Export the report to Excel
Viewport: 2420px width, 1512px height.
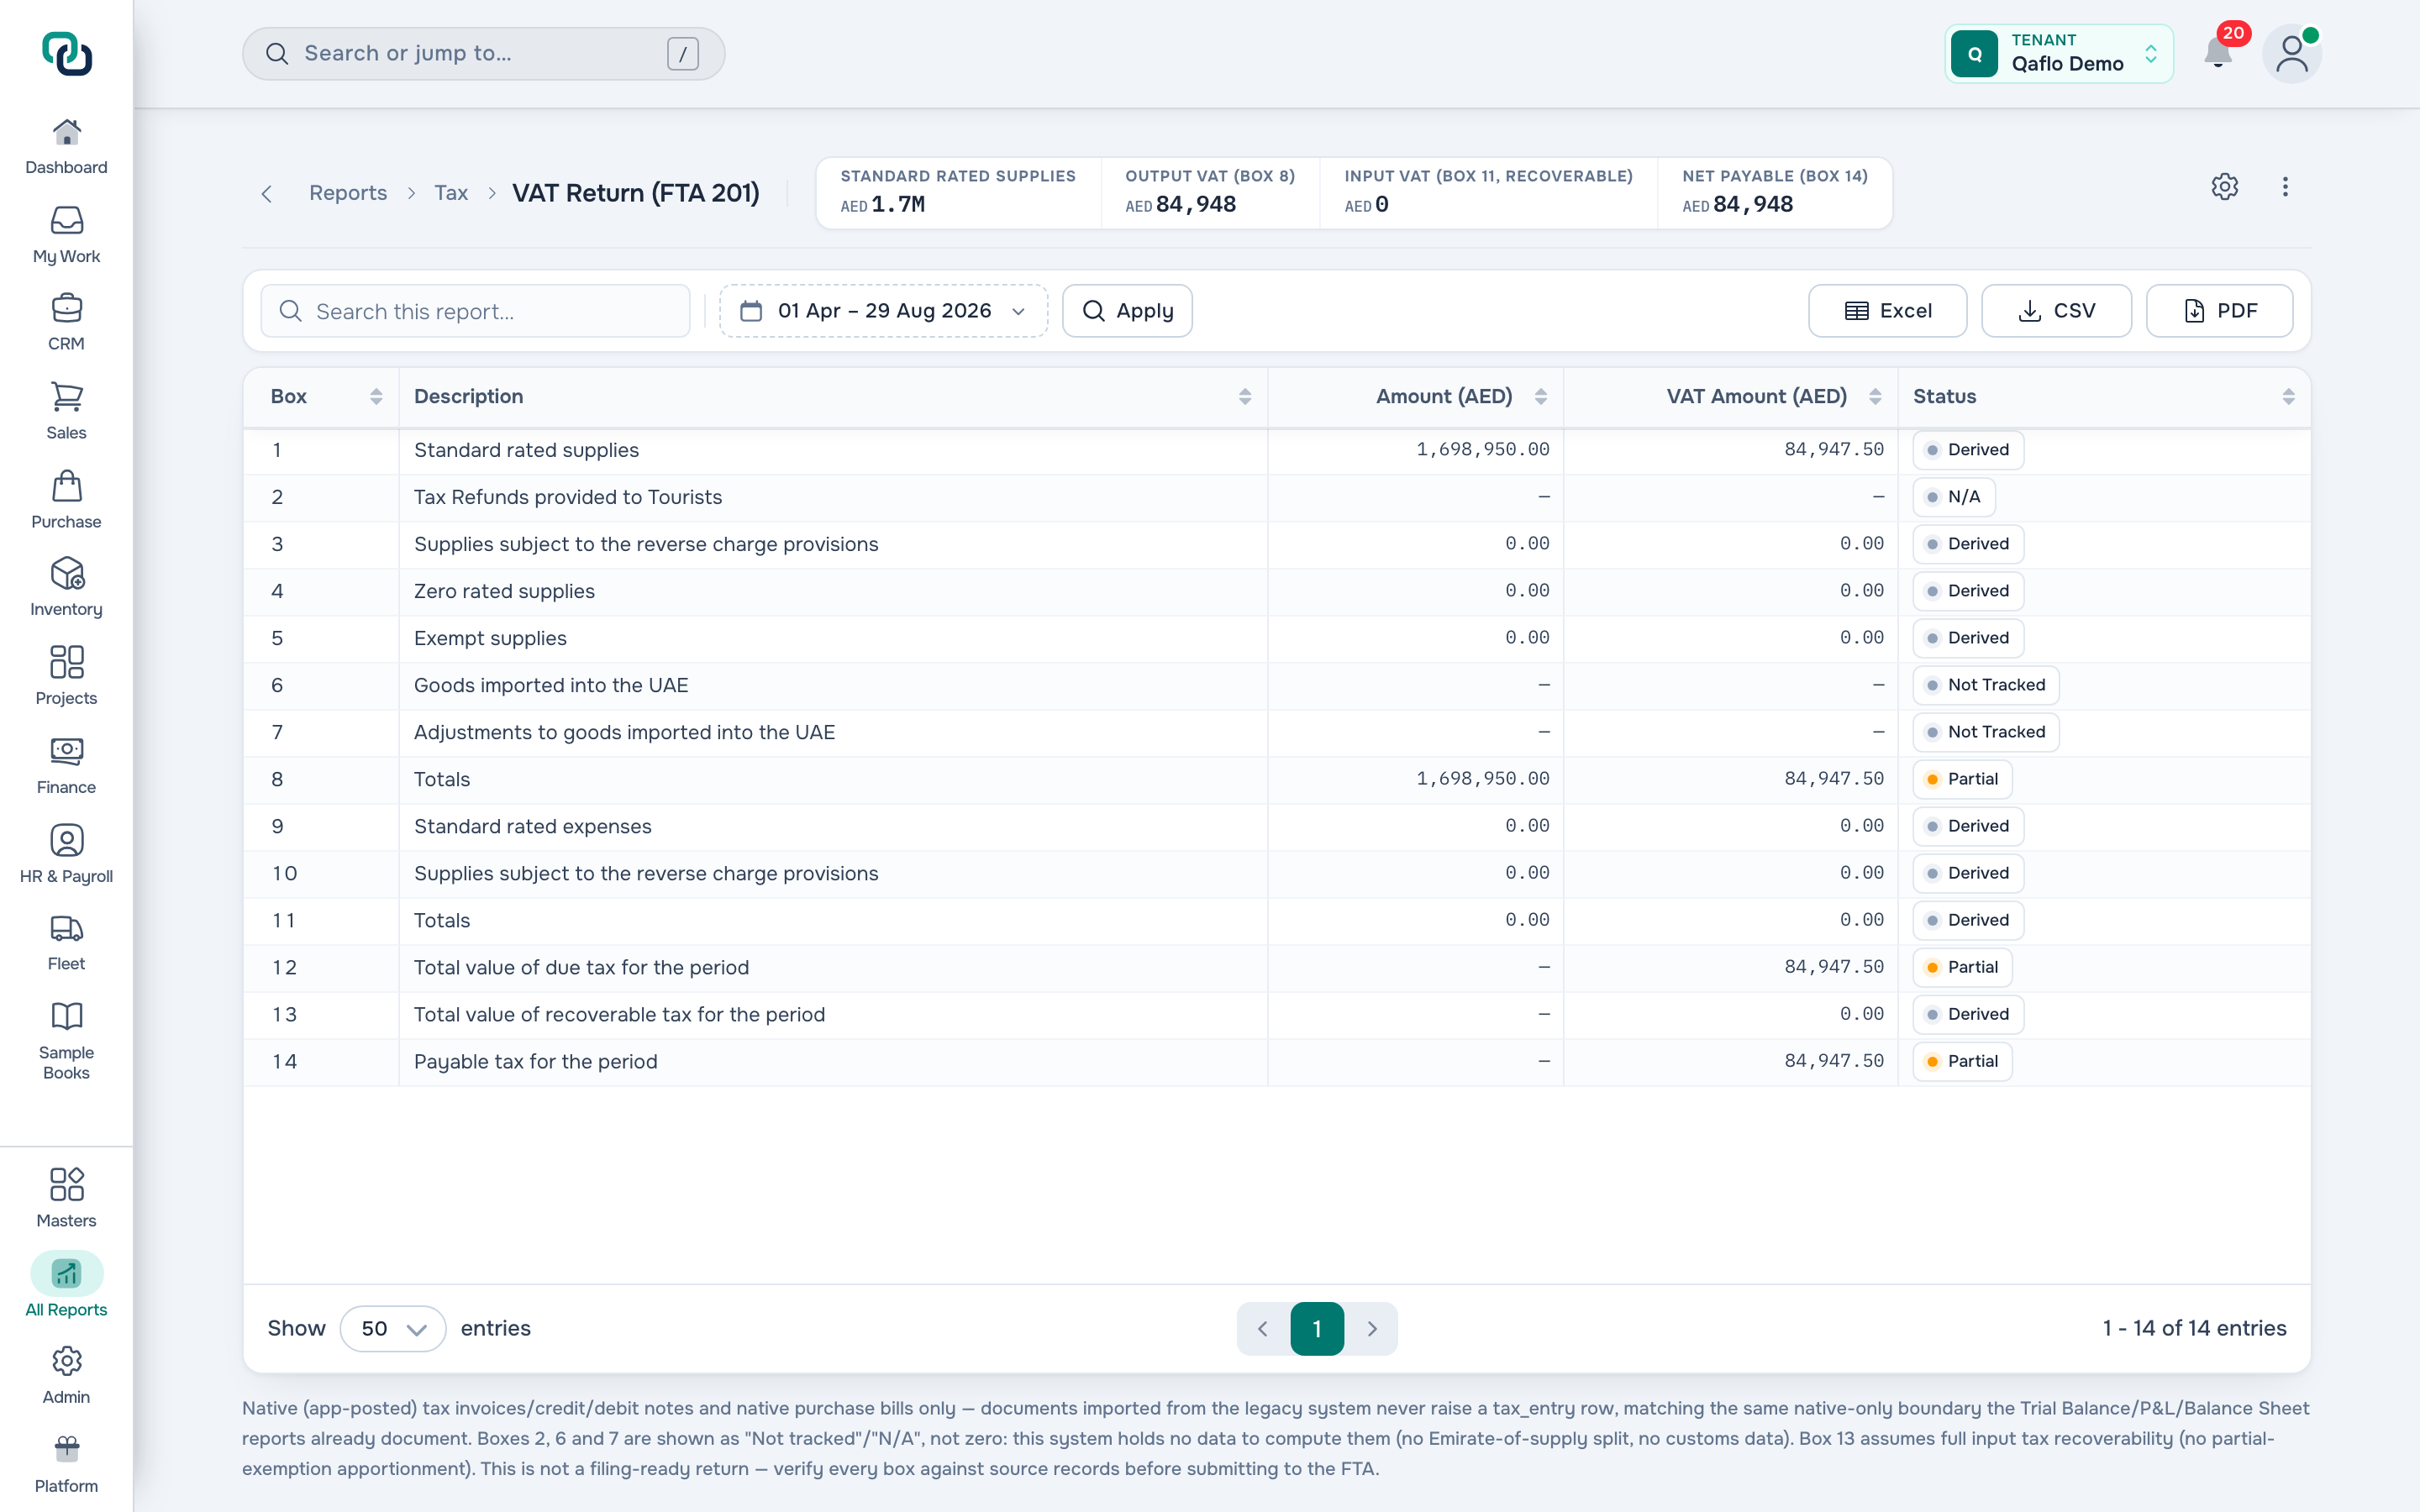tap(1887, 311)
